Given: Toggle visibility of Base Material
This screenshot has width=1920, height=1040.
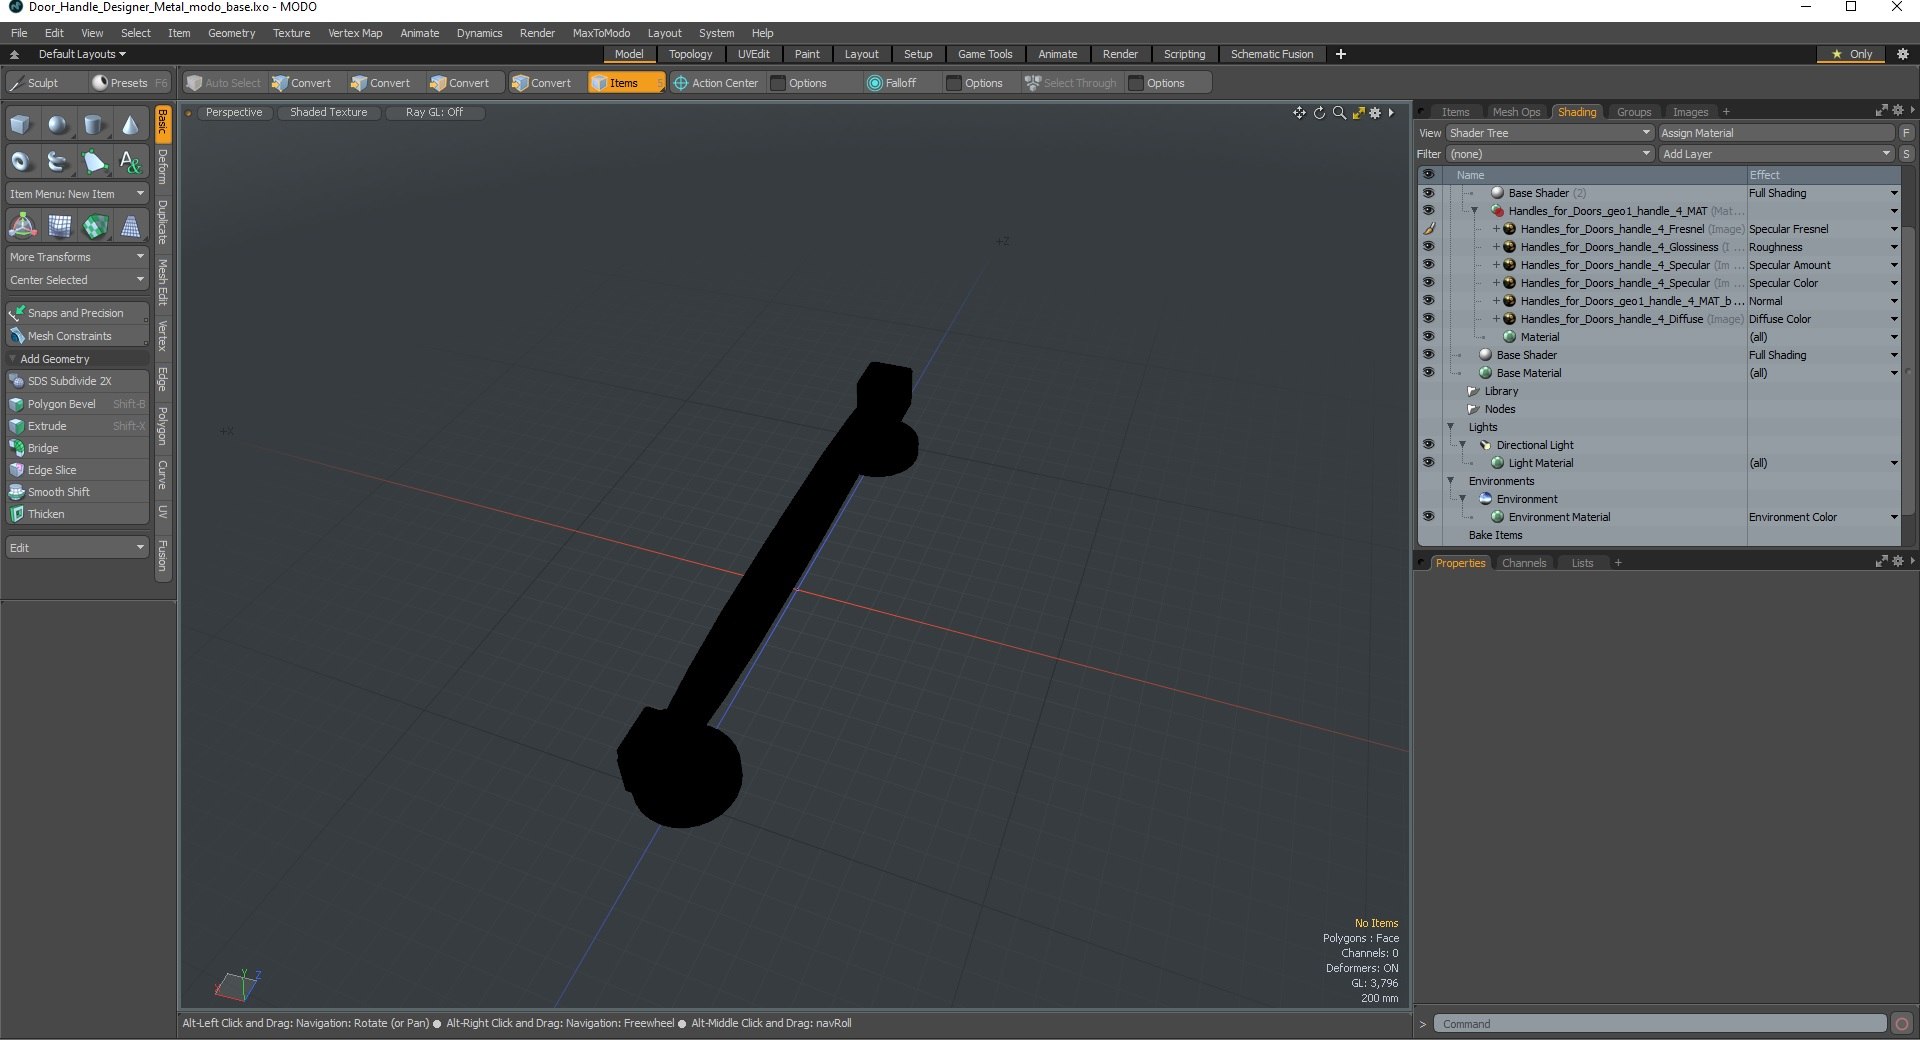Looking at the screenshot, I should pyautogui.click(x=1428, y=373).
